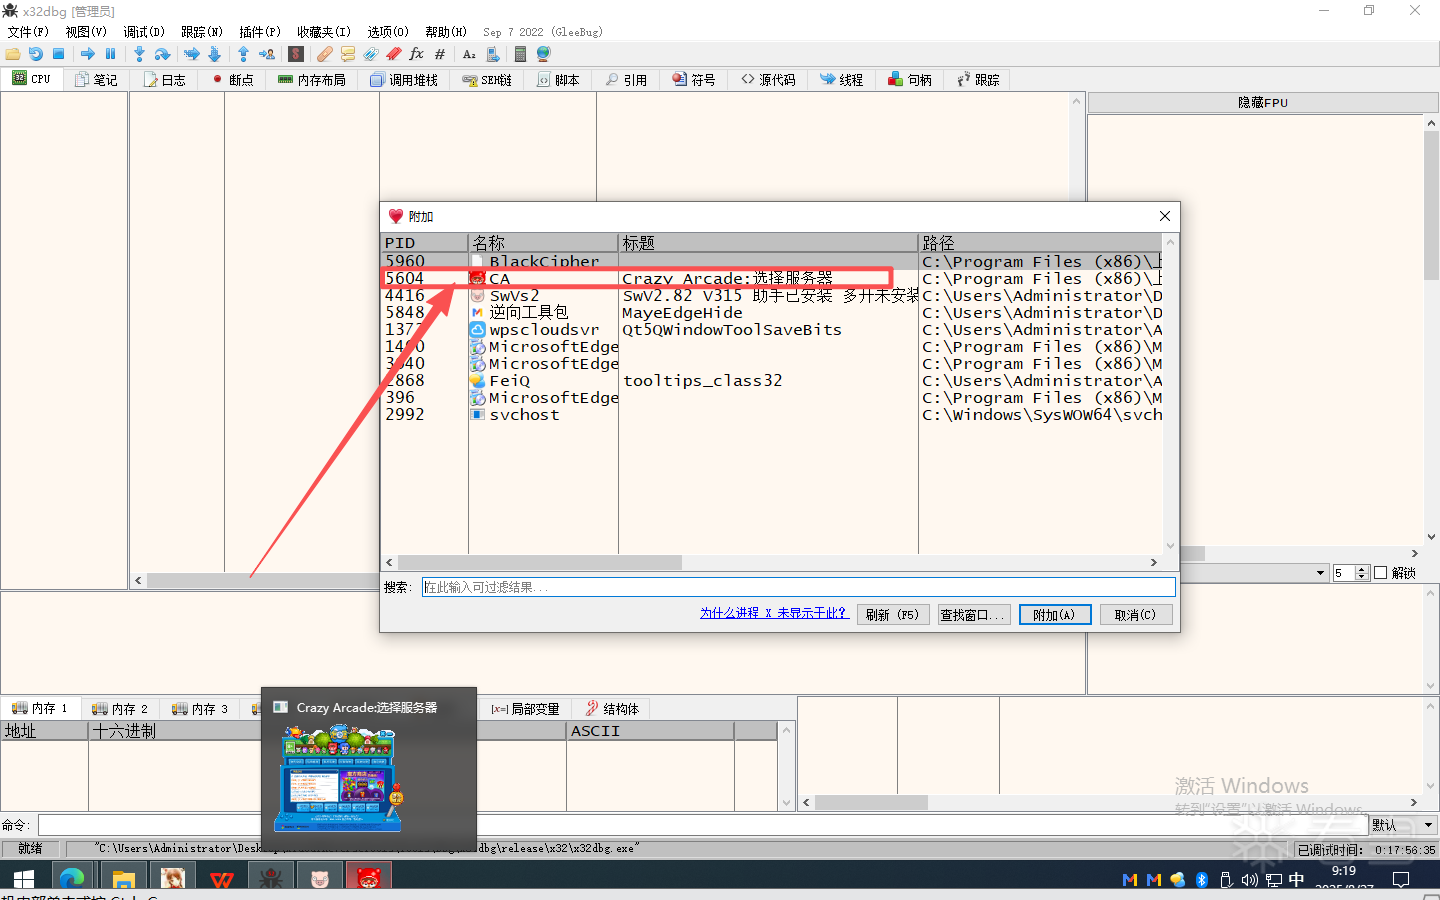Focus the 命令 input field
This screenshot has height=900, width=1440.
click(702, 825)
